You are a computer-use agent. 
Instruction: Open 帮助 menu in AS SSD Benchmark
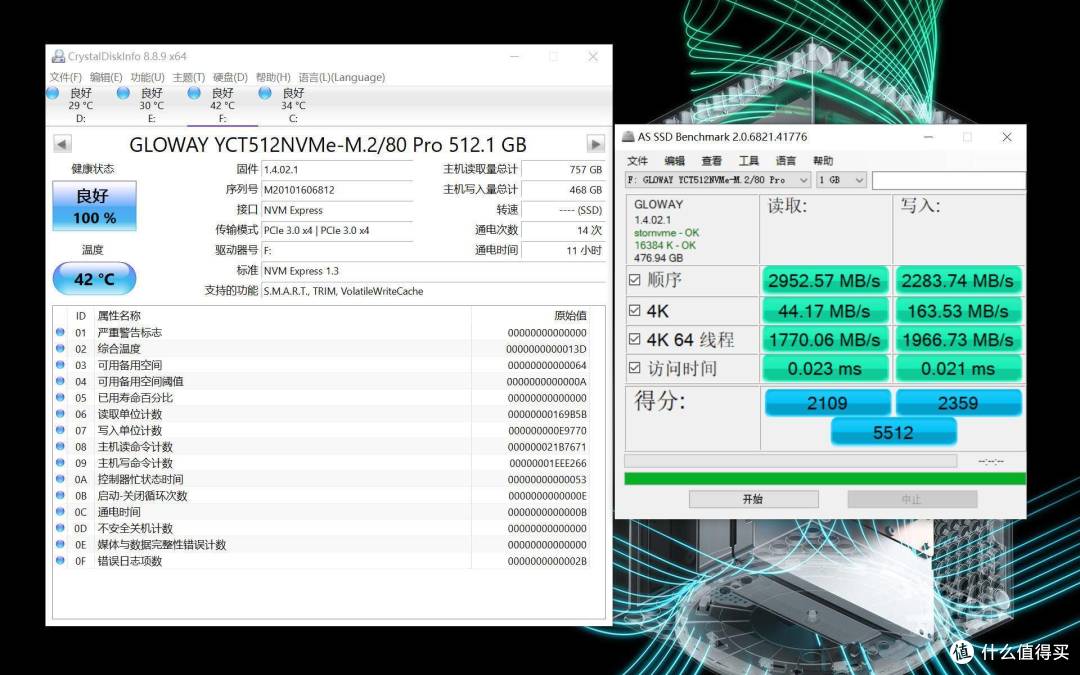tap(823, 160)
